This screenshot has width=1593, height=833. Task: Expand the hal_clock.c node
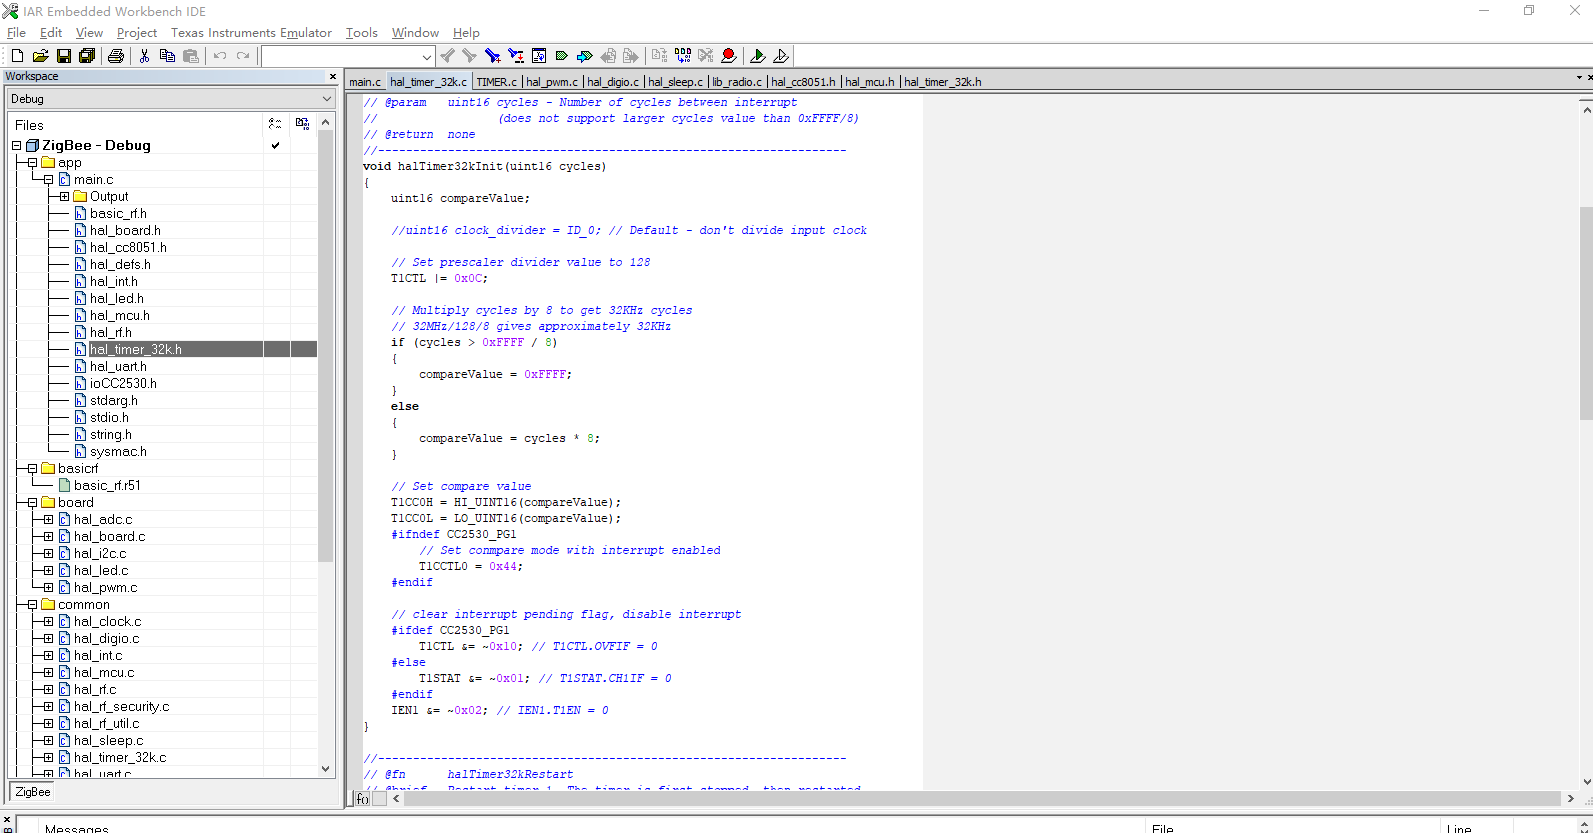pyautogui.click(x=48, y=621)
